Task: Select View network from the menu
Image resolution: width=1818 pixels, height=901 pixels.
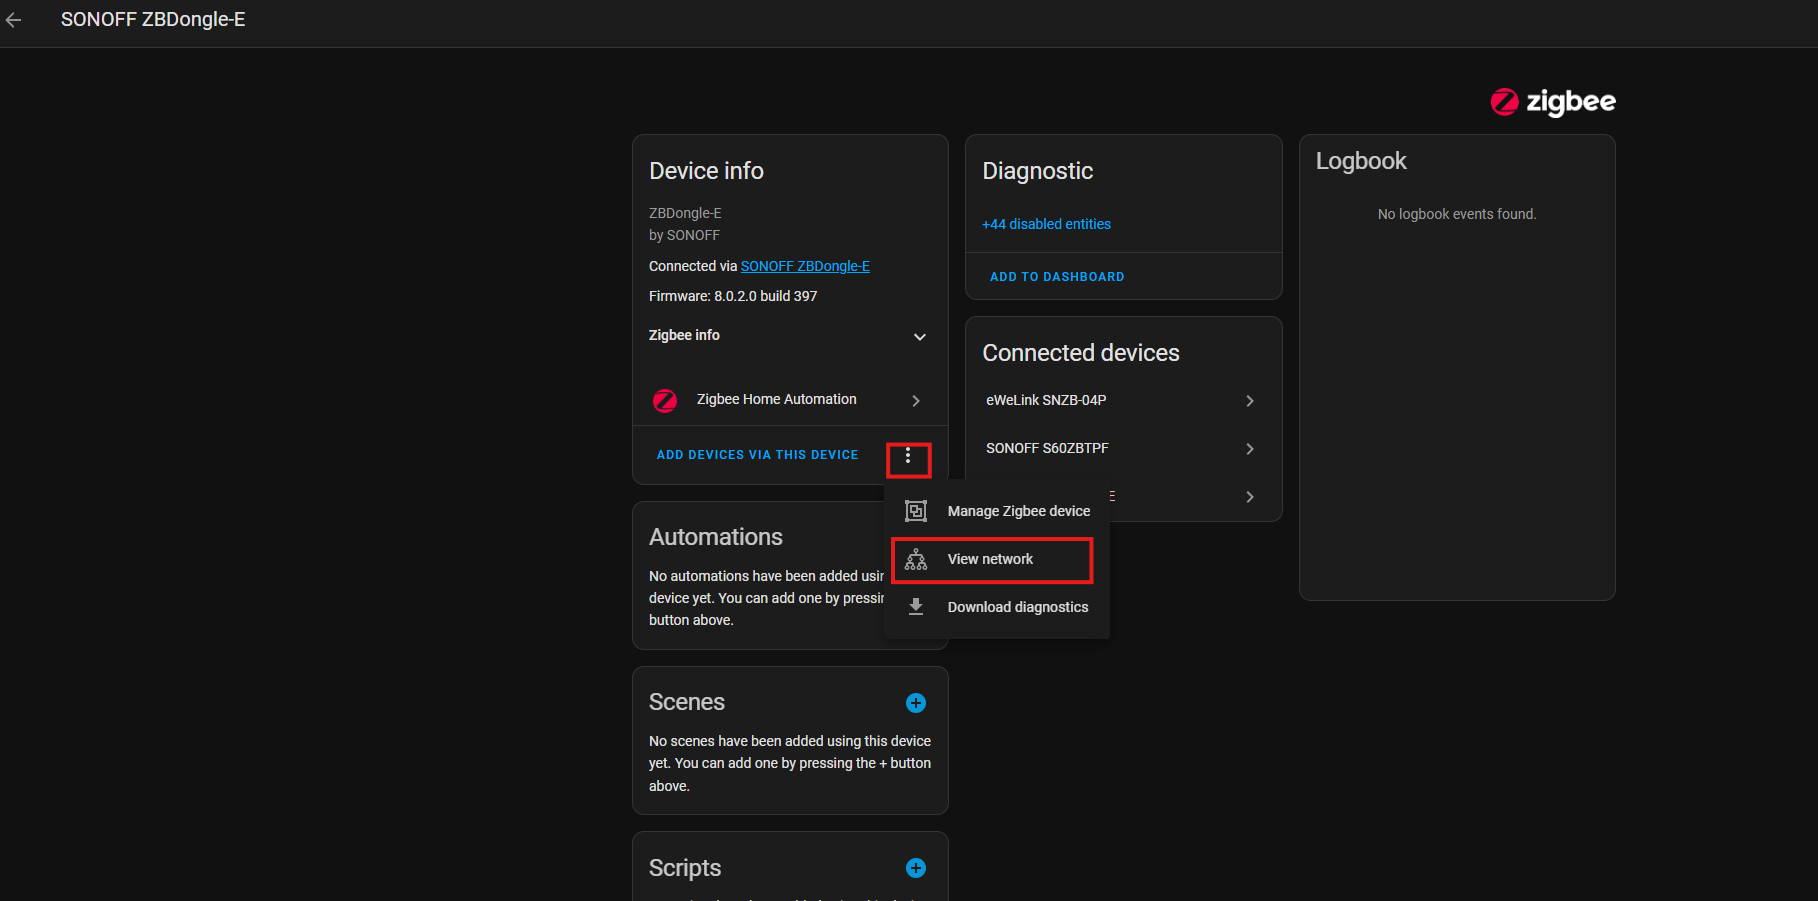Action: 990,559
